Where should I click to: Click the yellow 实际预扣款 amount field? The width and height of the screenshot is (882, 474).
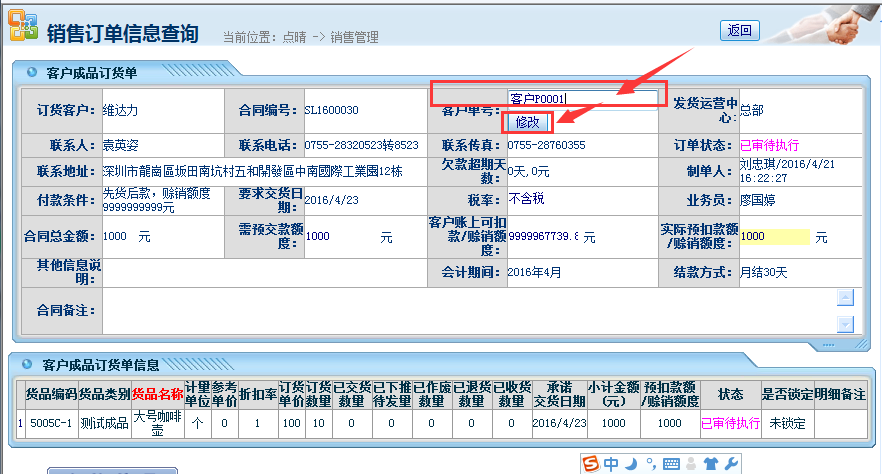[775, 237]
